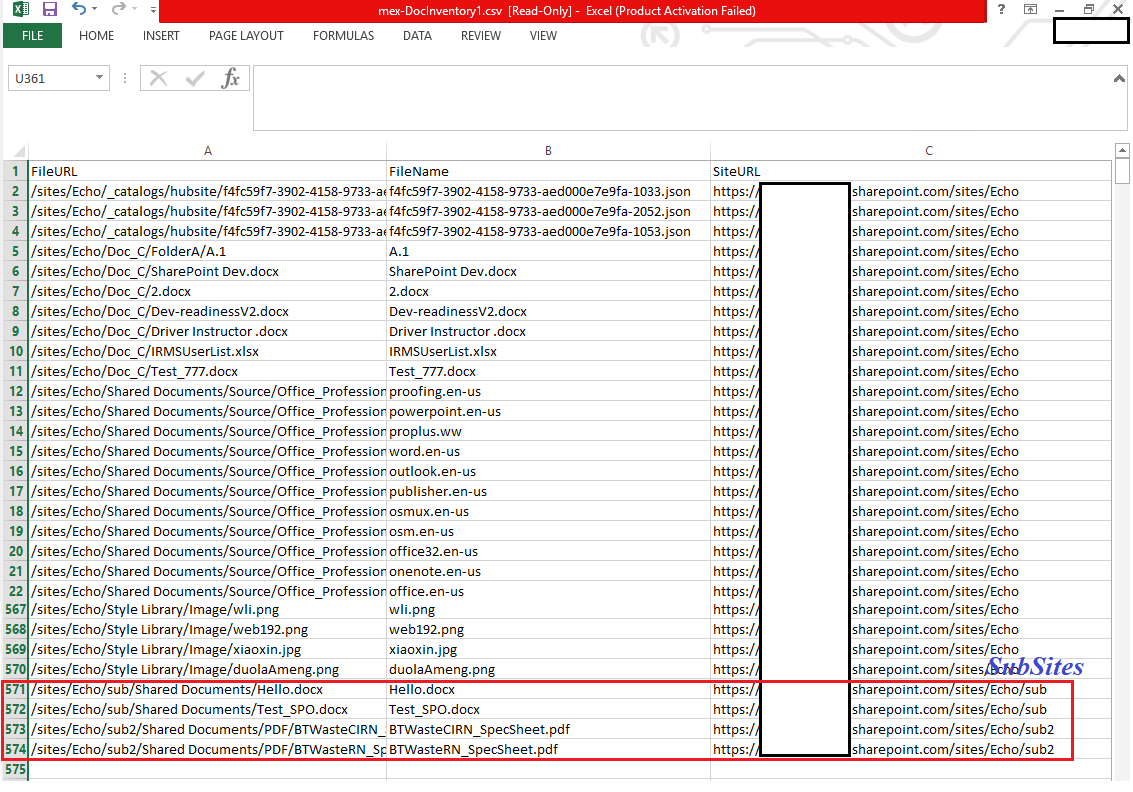Switch to the DATA tab
Image resolution: width=1133 pixels, height=792 pixels.
point(417,35)
